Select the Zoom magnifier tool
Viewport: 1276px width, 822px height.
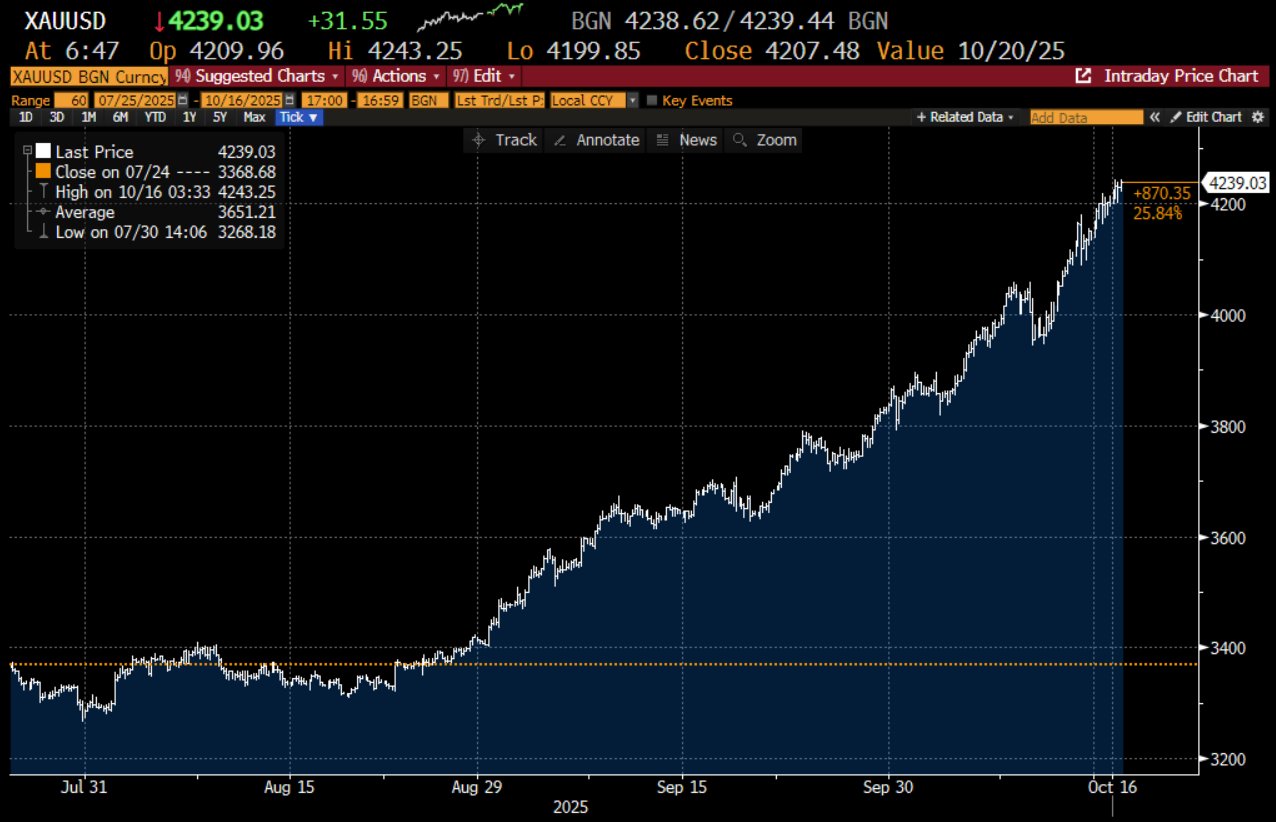765,140
